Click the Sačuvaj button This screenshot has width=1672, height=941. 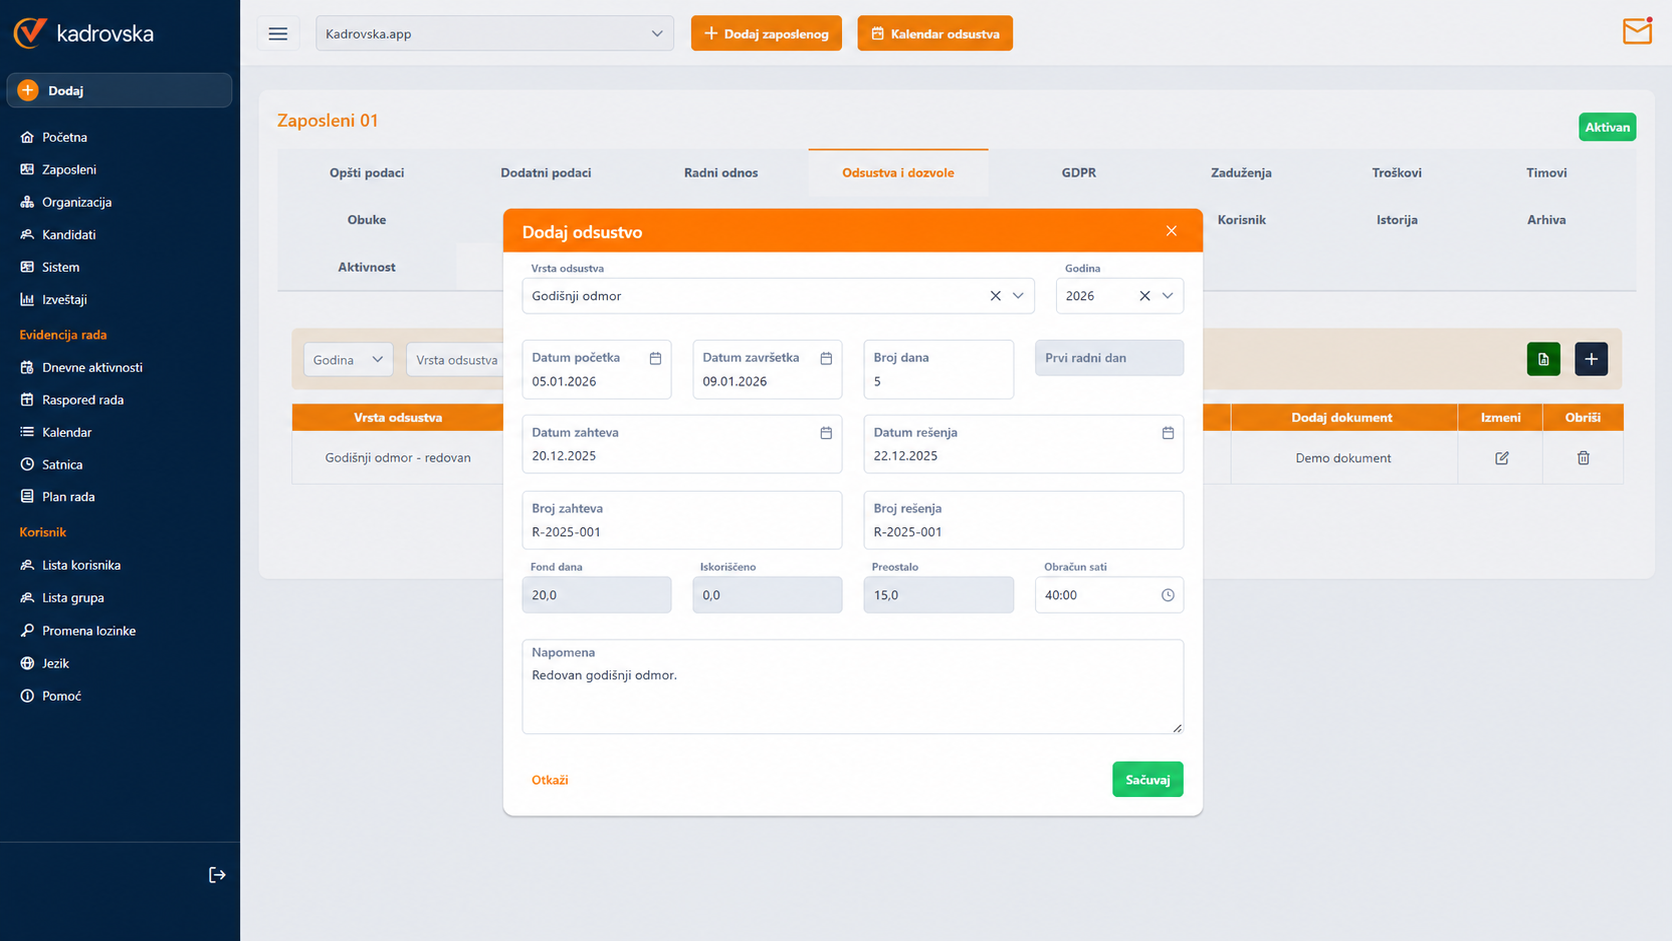pos(1148,780)
